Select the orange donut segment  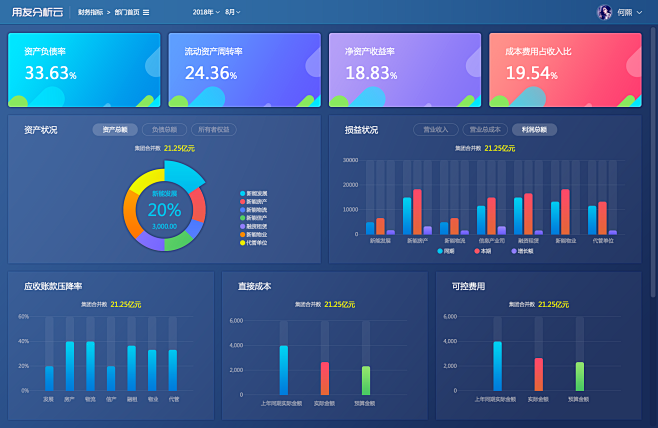click(x=130, y=214)
